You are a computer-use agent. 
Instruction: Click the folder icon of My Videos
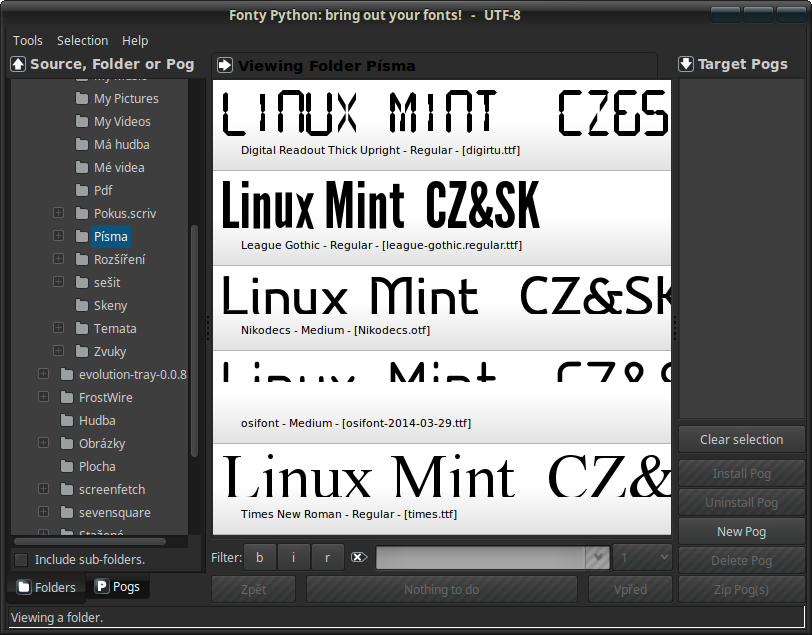[x=82, y=121]
